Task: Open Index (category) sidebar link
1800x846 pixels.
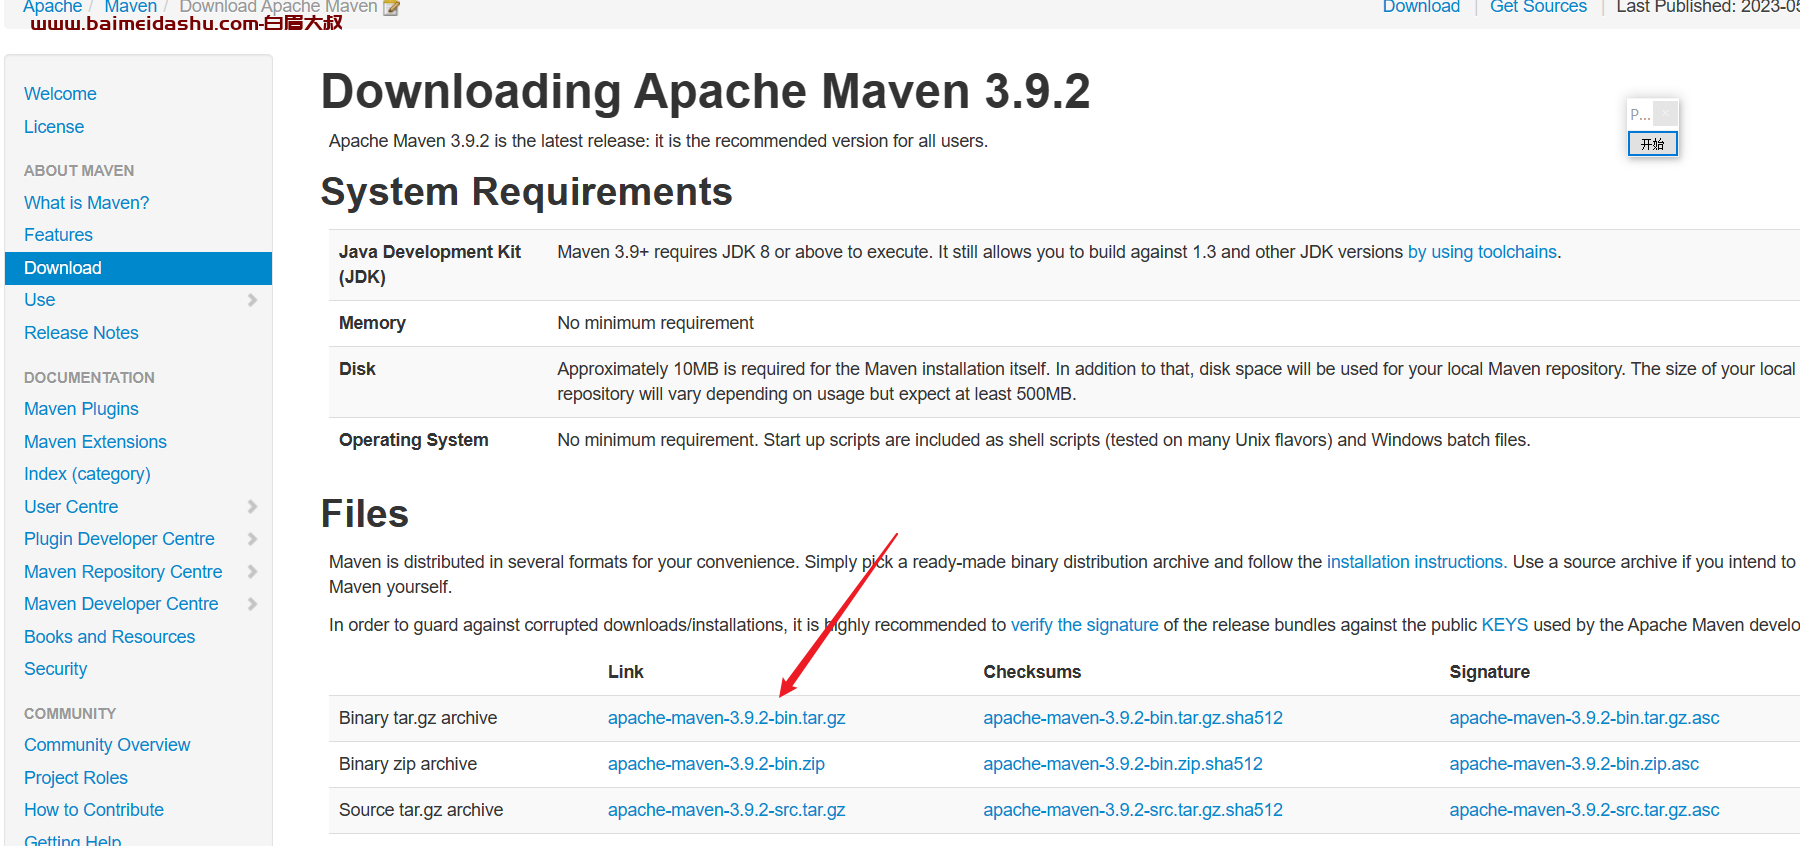Action: (x=87, y=474)
